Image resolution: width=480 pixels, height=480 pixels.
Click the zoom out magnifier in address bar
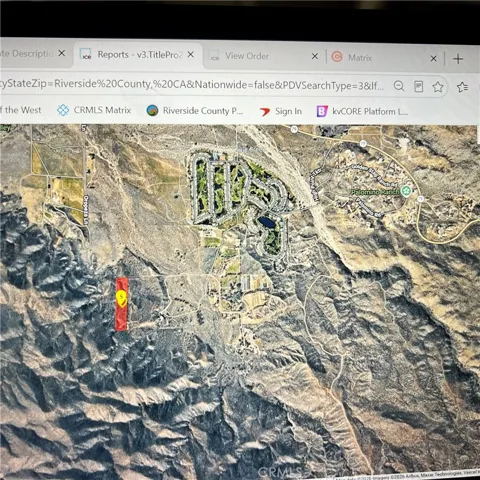(399, 86)
